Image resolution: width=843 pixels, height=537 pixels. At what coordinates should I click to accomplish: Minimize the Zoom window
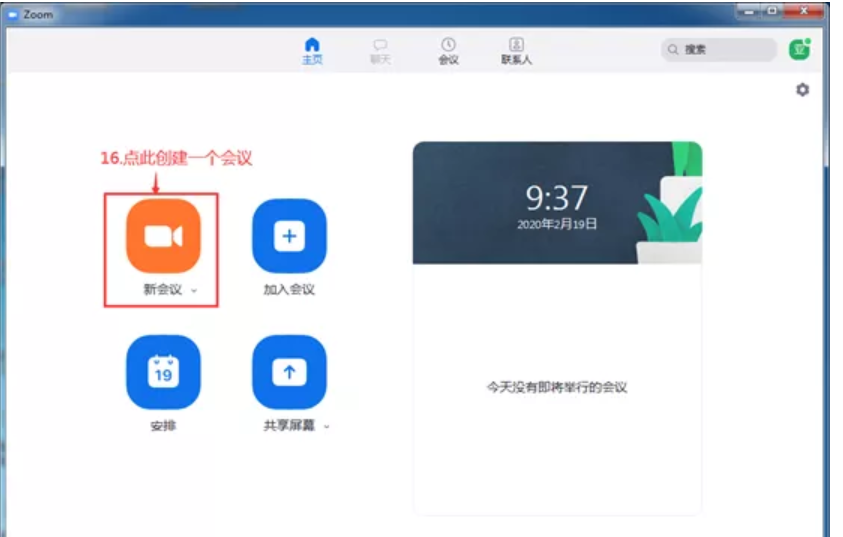click(749, 11)
